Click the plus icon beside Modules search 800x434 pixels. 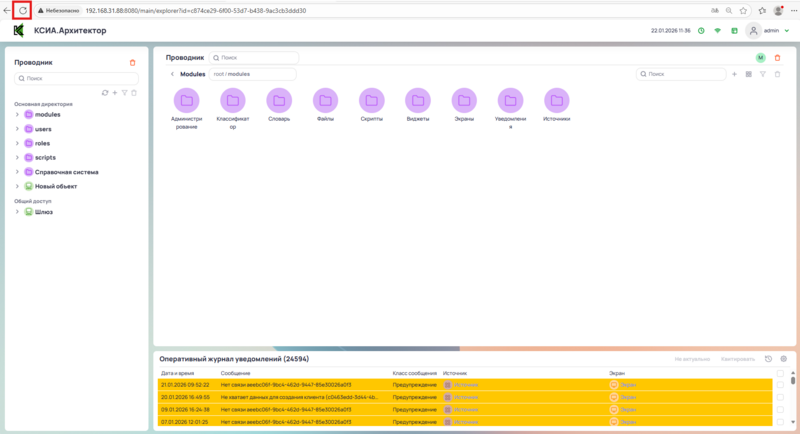coord(735,74)
